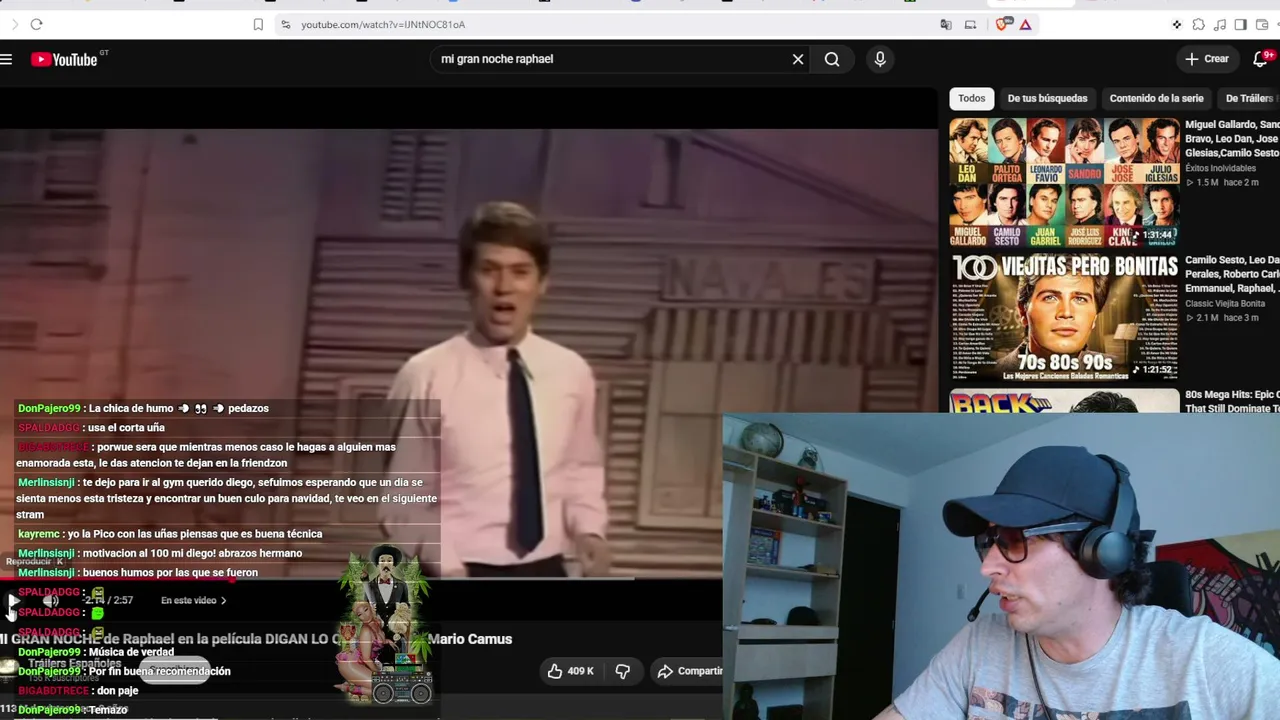The height and width of the screenshot is (720, 1280).
Task: Click the browser address bar URL
Action: click(x=383, y=24)
